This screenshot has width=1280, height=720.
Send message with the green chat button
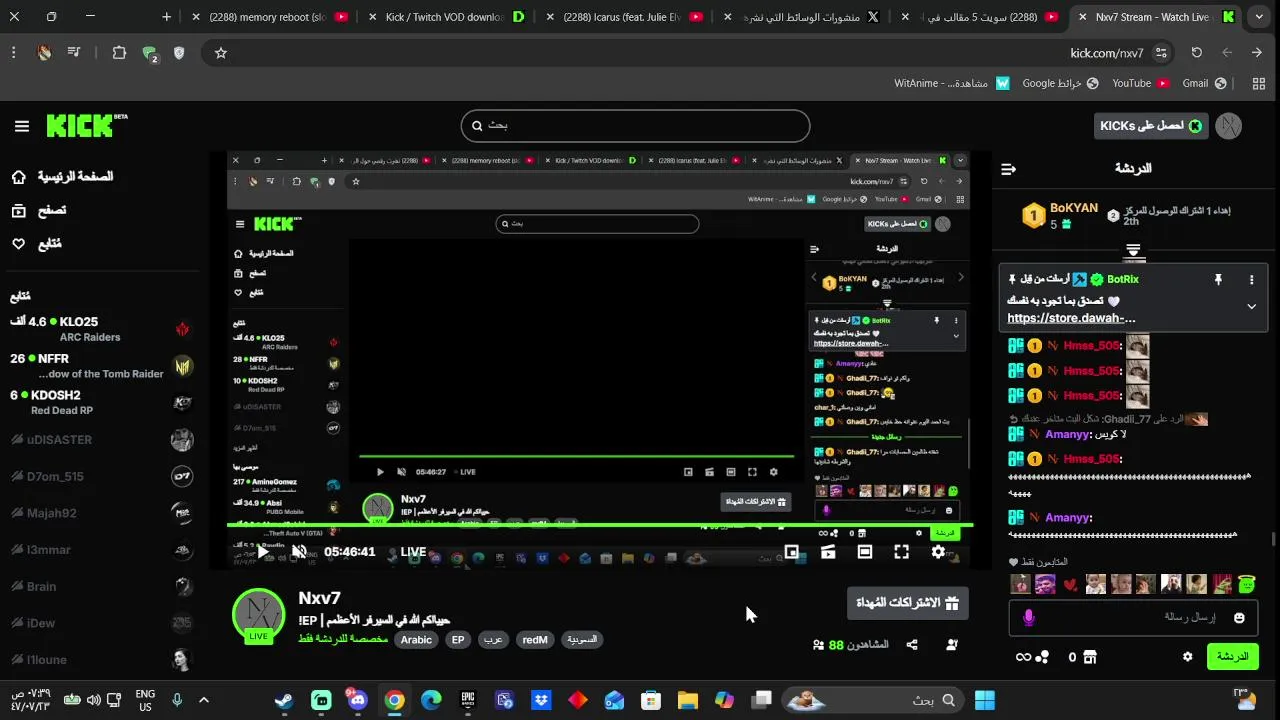click(x=1233, y=657)
